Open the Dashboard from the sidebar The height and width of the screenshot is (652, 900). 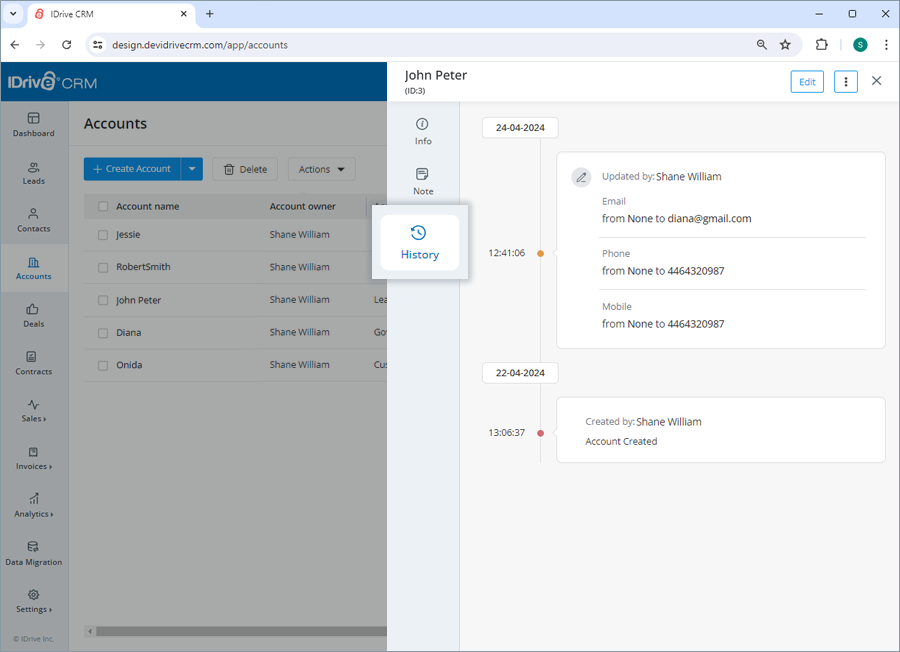[x=33, y=126]
